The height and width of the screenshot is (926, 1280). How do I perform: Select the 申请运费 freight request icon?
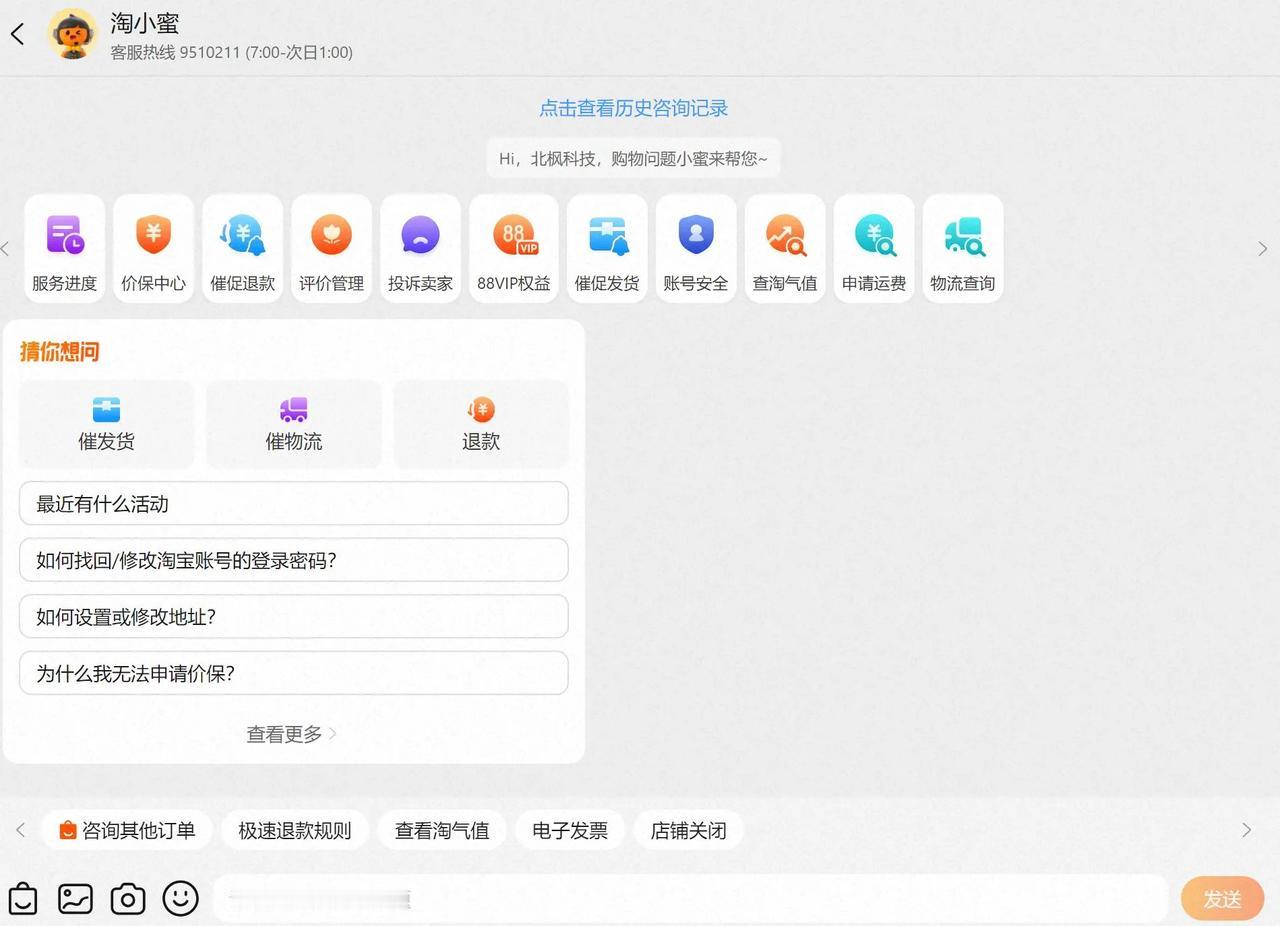(x=874, y=248)
